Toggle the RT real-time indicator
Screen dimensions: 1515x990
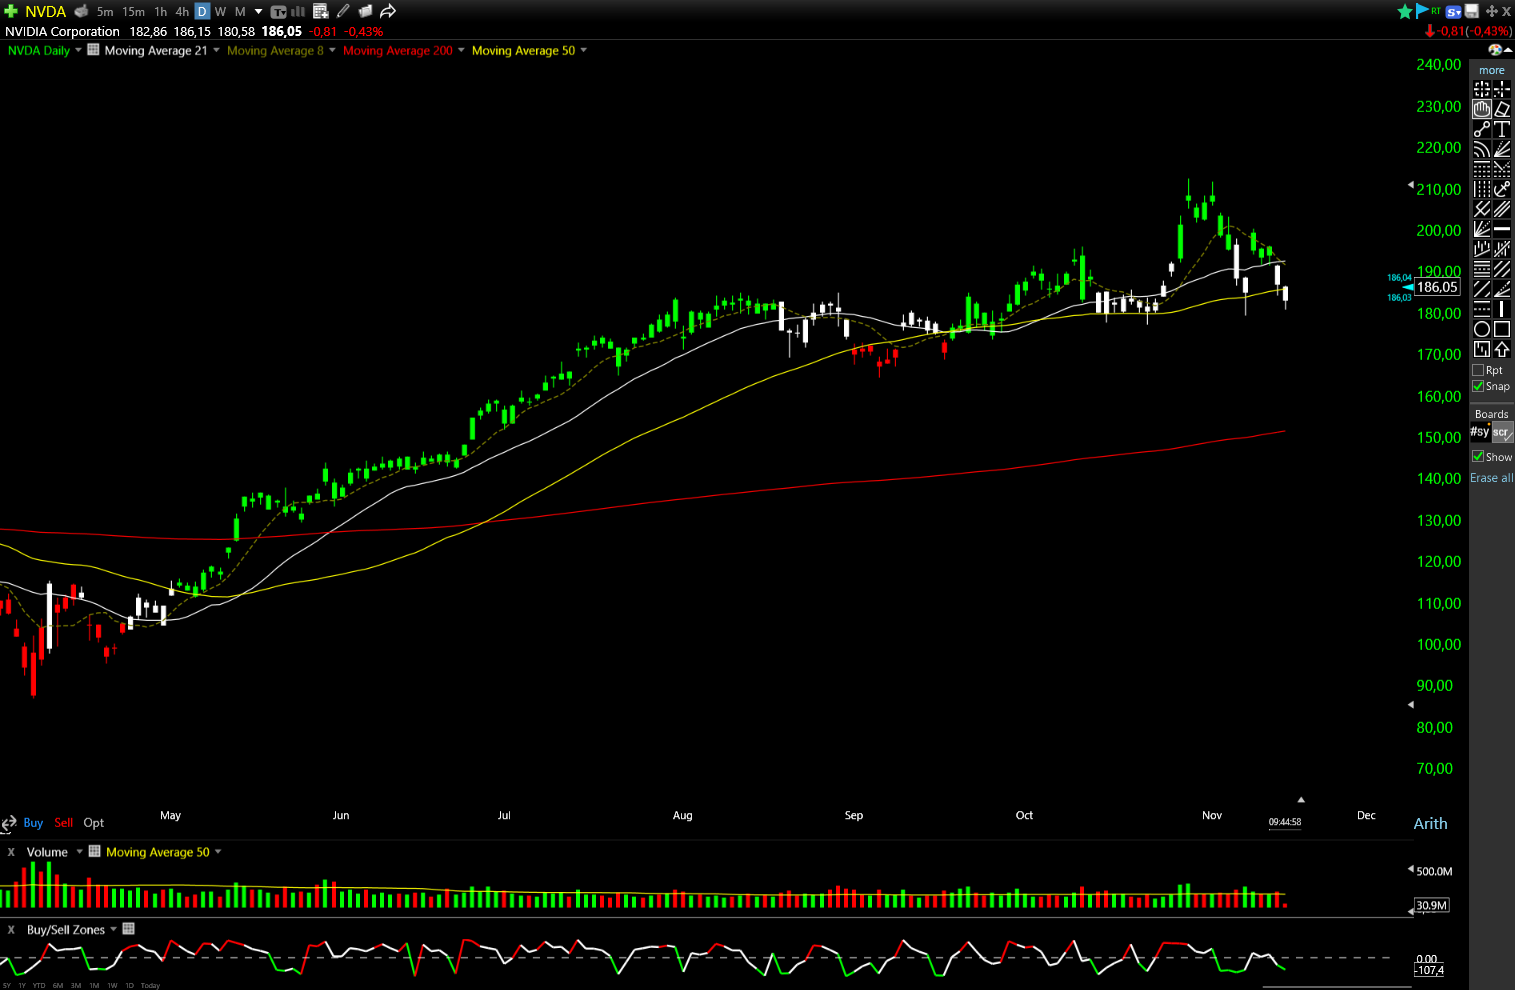(1436, 10)
